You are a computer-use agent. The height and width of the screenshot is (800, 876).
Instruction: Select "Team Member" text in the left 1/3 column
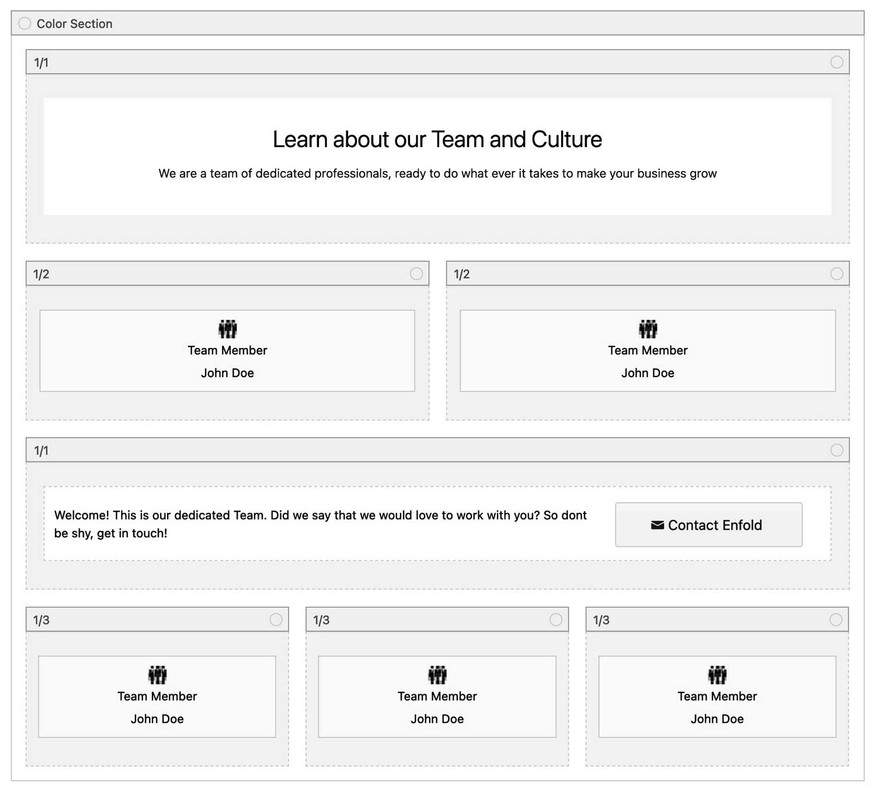(158, 696)
